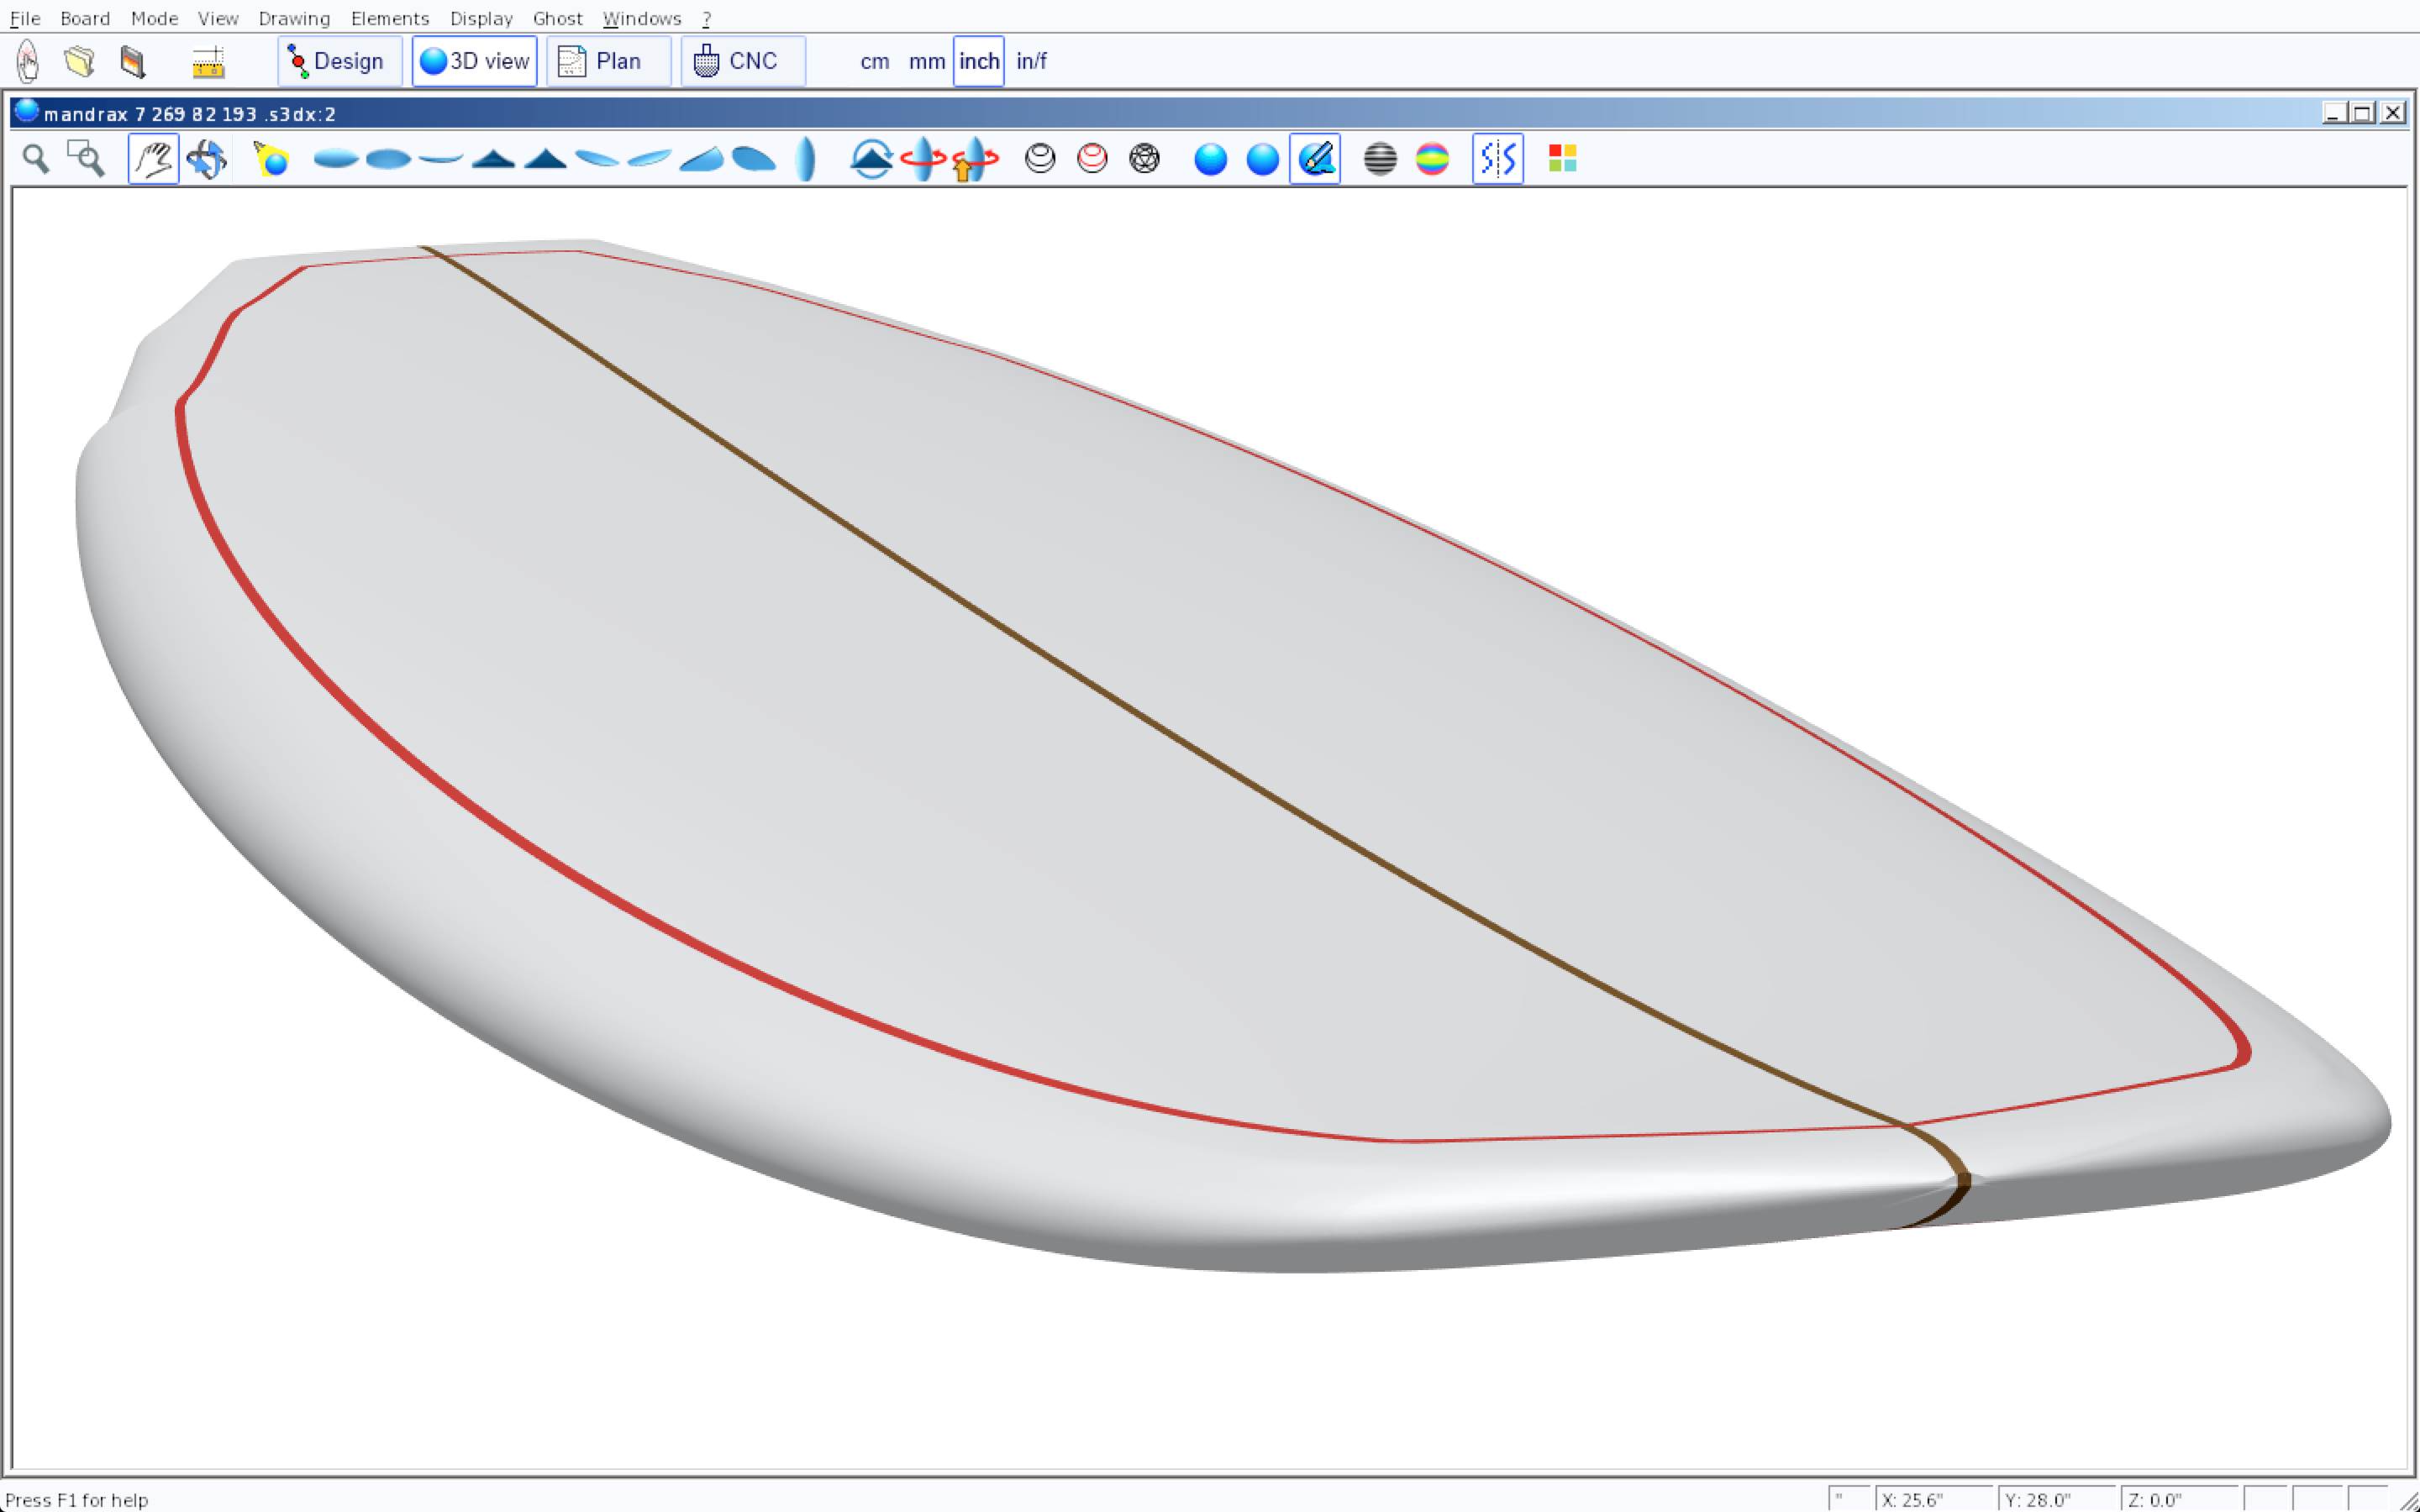This screenshot has height=1512, width=2420.
Task: Select the striped zebra sphere rendering
Action: tap(1380, 159)
